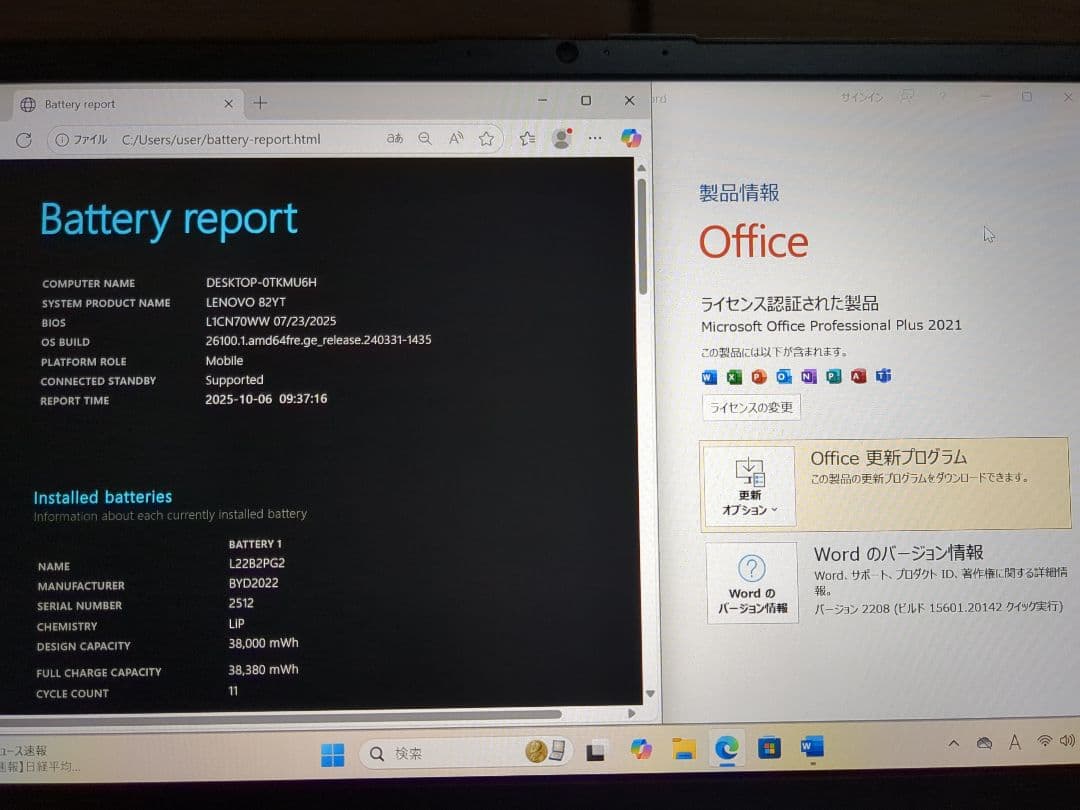Viewport: 1080px width, 810px height.
Task: Click ライセンスの変更 button
Action: point(751,407)
